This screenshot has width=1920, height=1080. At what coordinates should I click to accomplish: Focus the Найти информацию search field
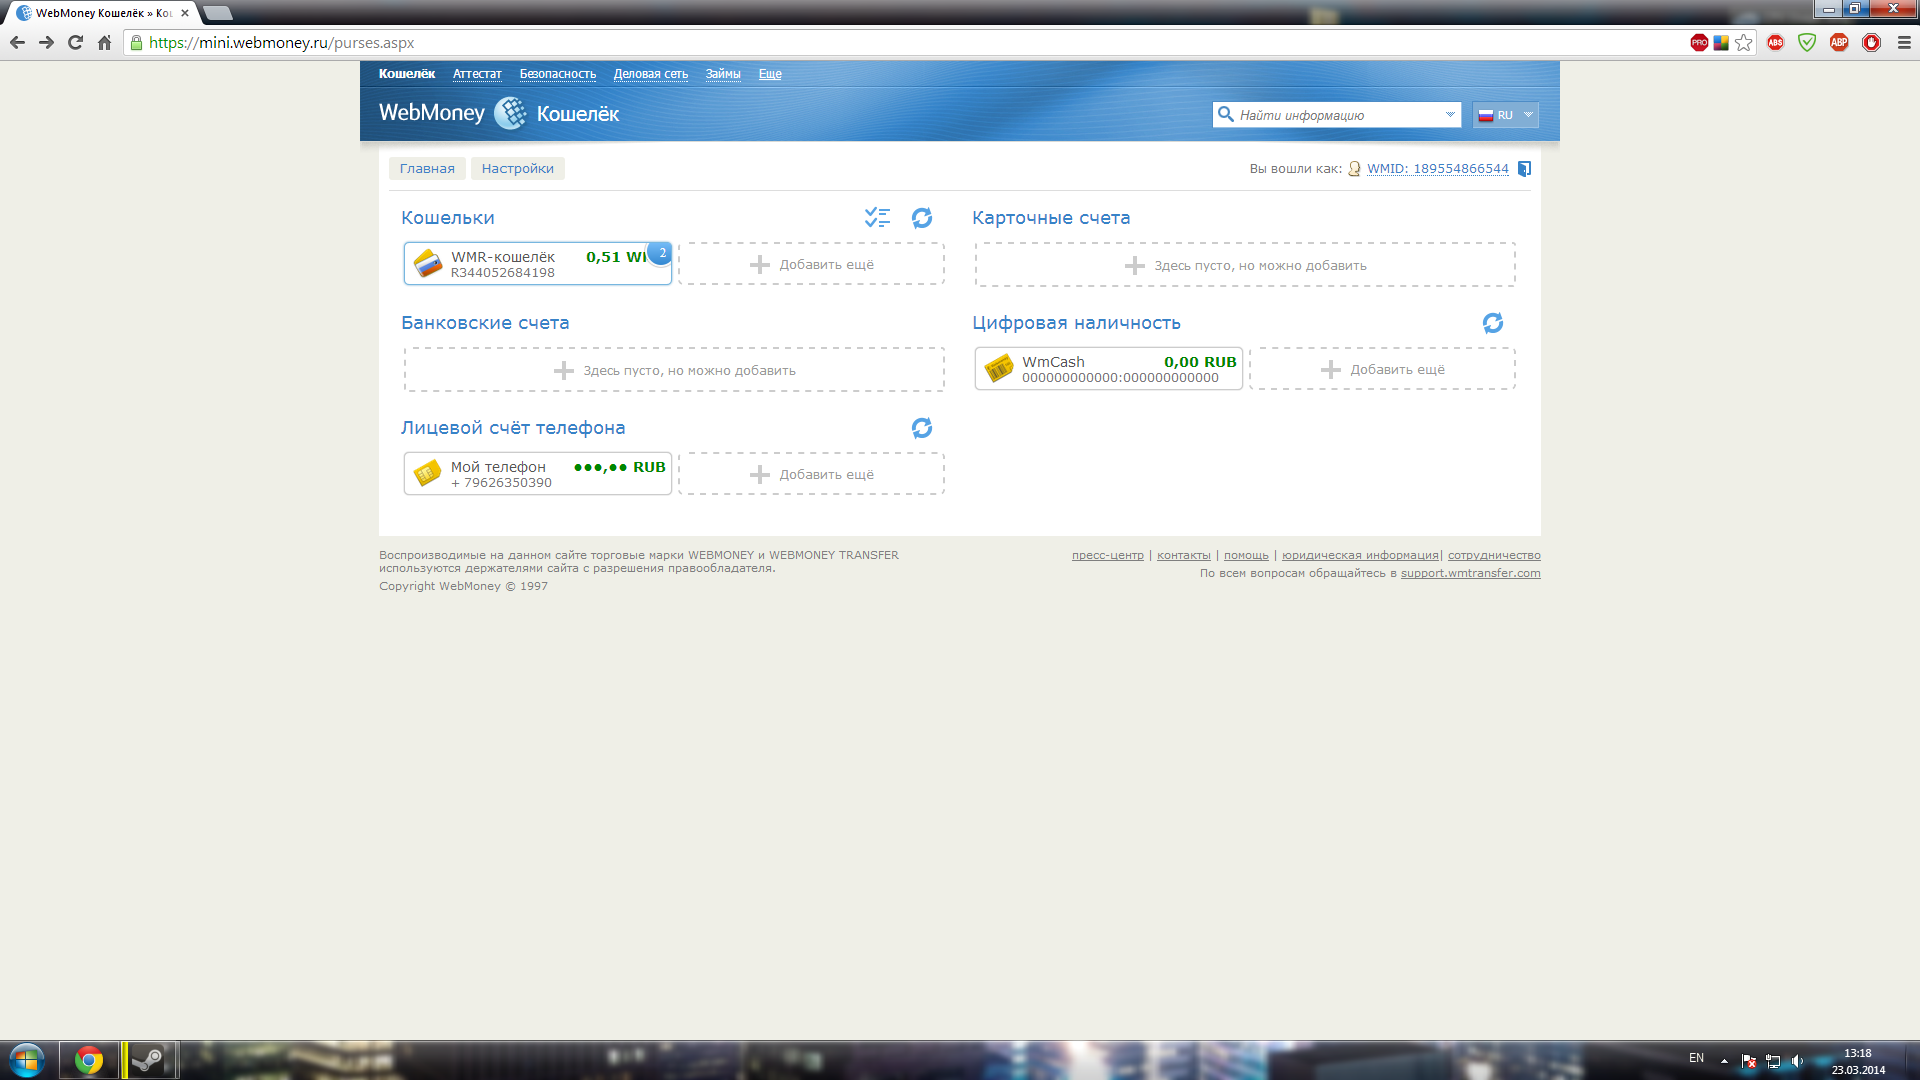[x=1338, y=115]
